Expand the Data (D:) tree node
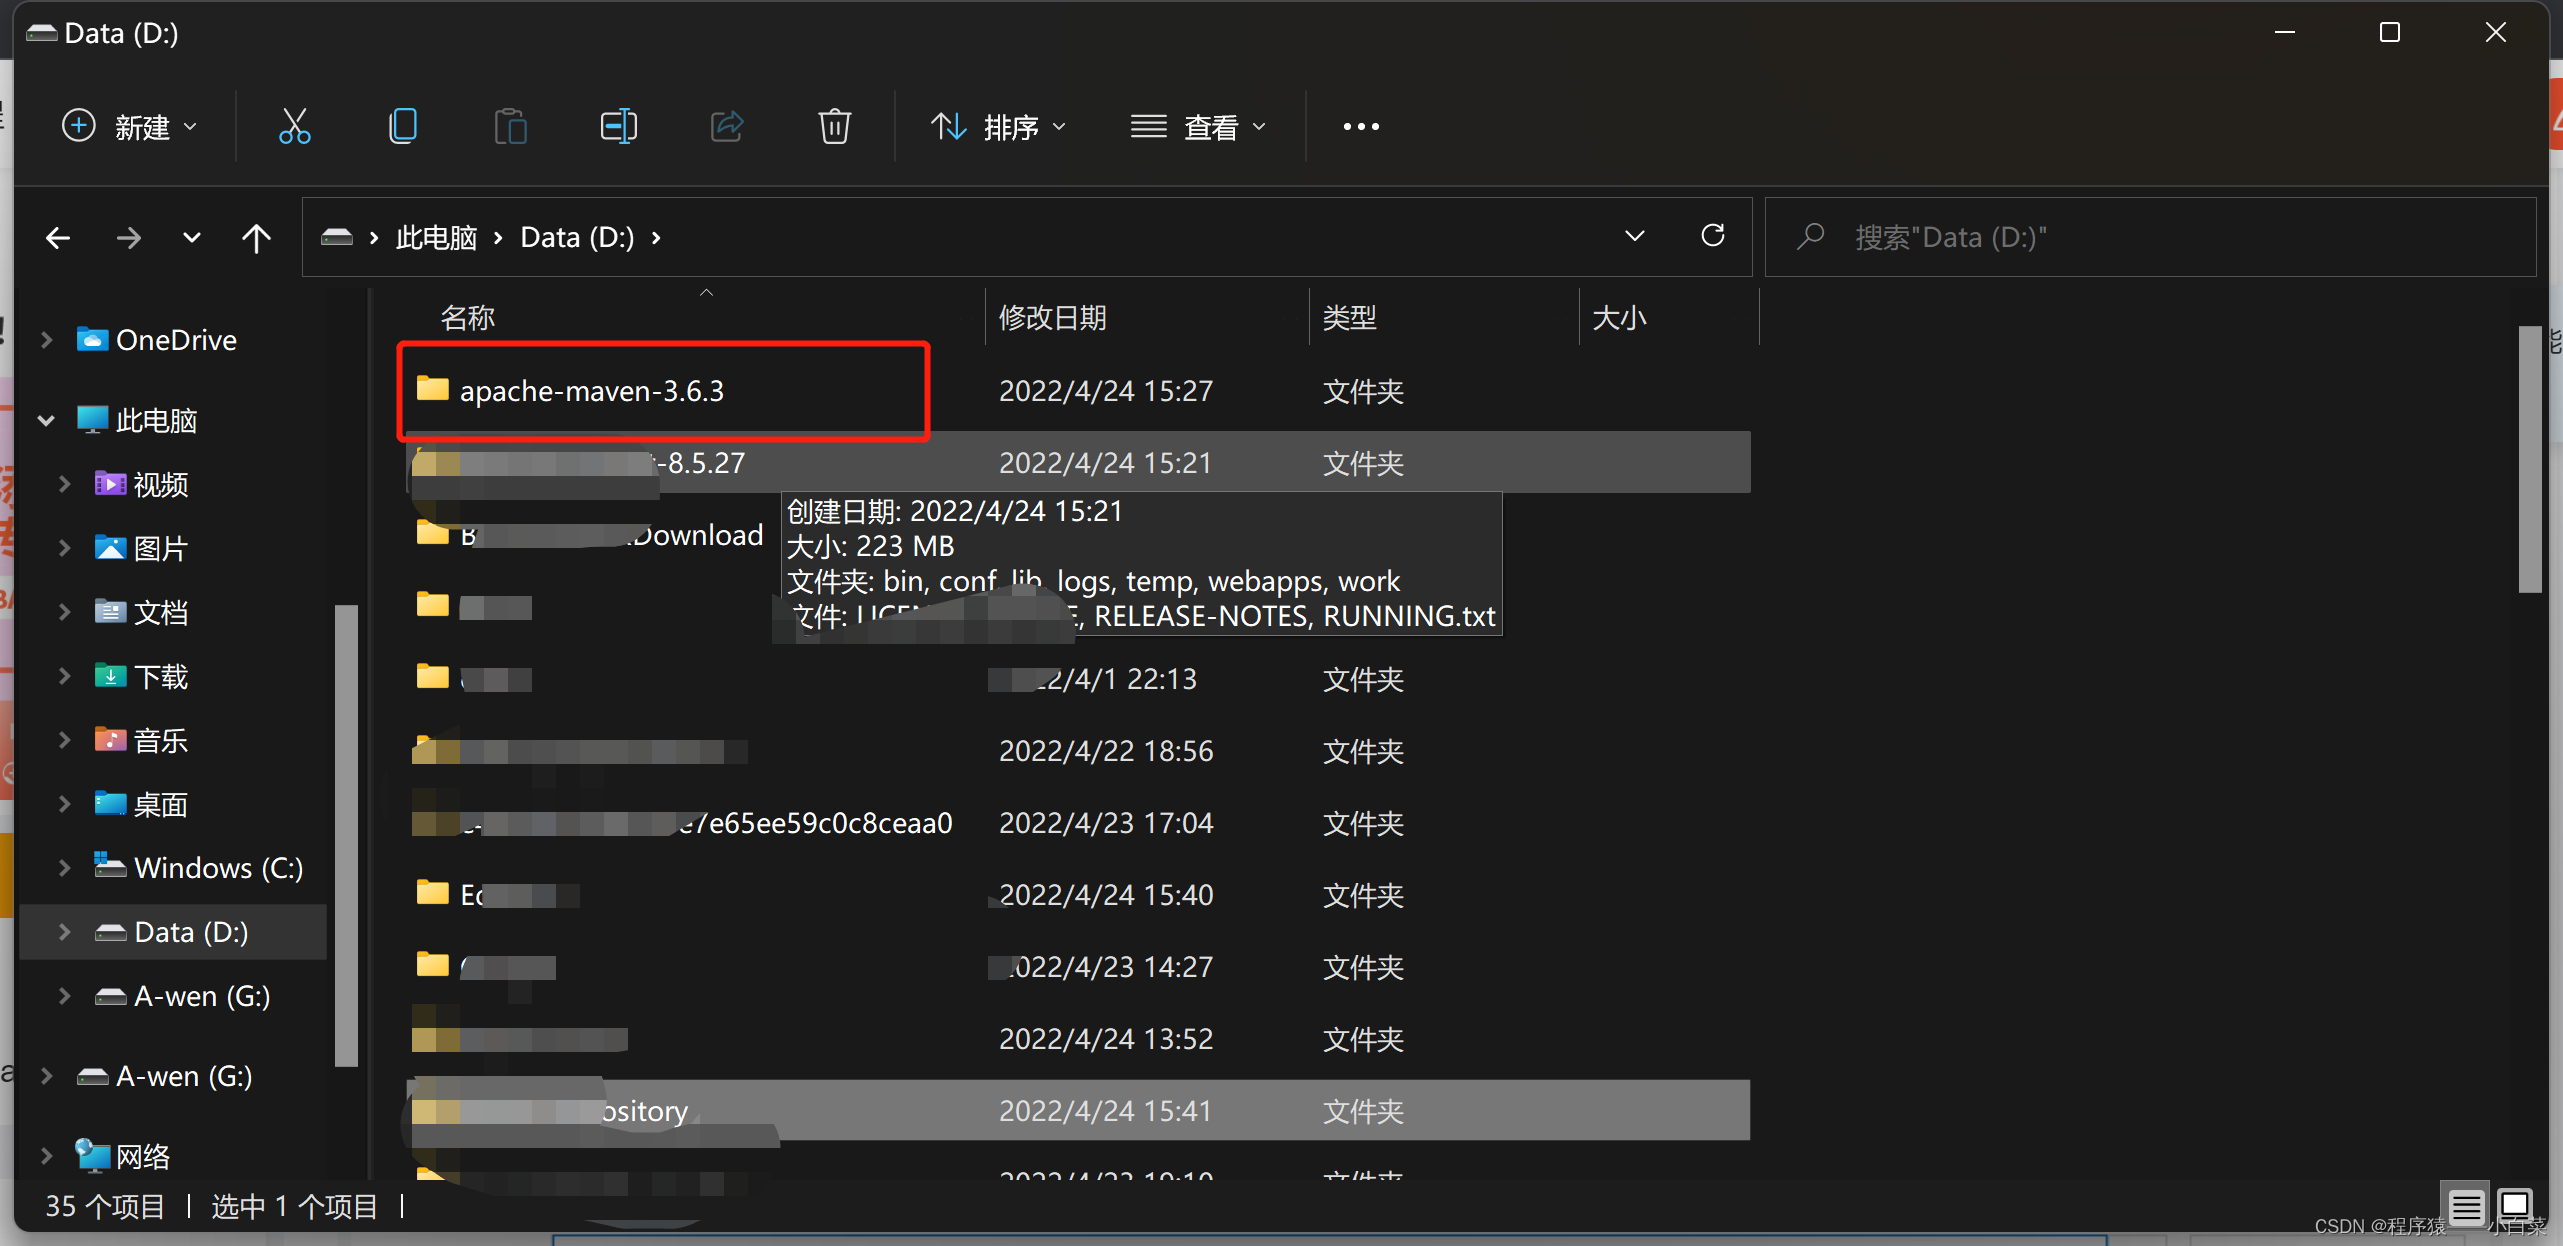This screenshot has width=2563, height=1246. (65, 932)
